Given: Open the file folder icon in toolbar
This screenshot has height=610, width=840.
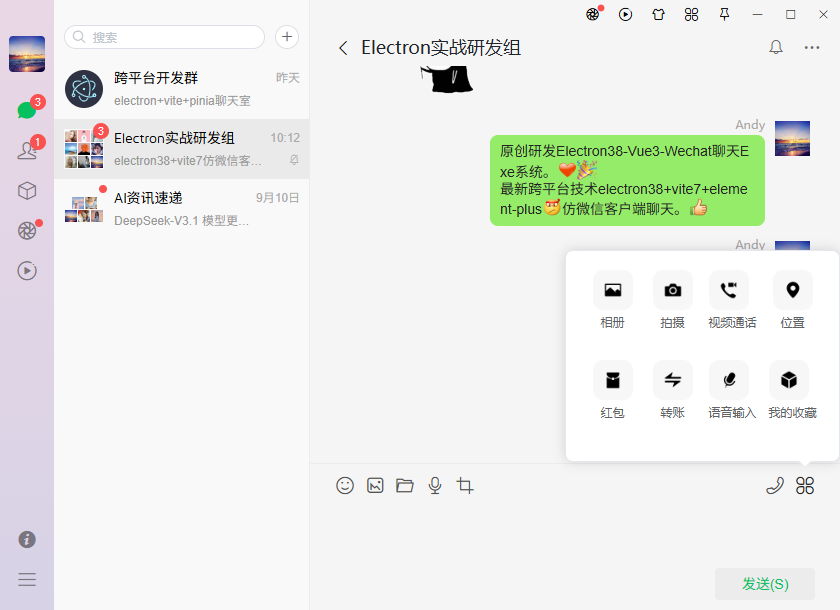Looking at the screenshot, I should [x=405, y=486].
